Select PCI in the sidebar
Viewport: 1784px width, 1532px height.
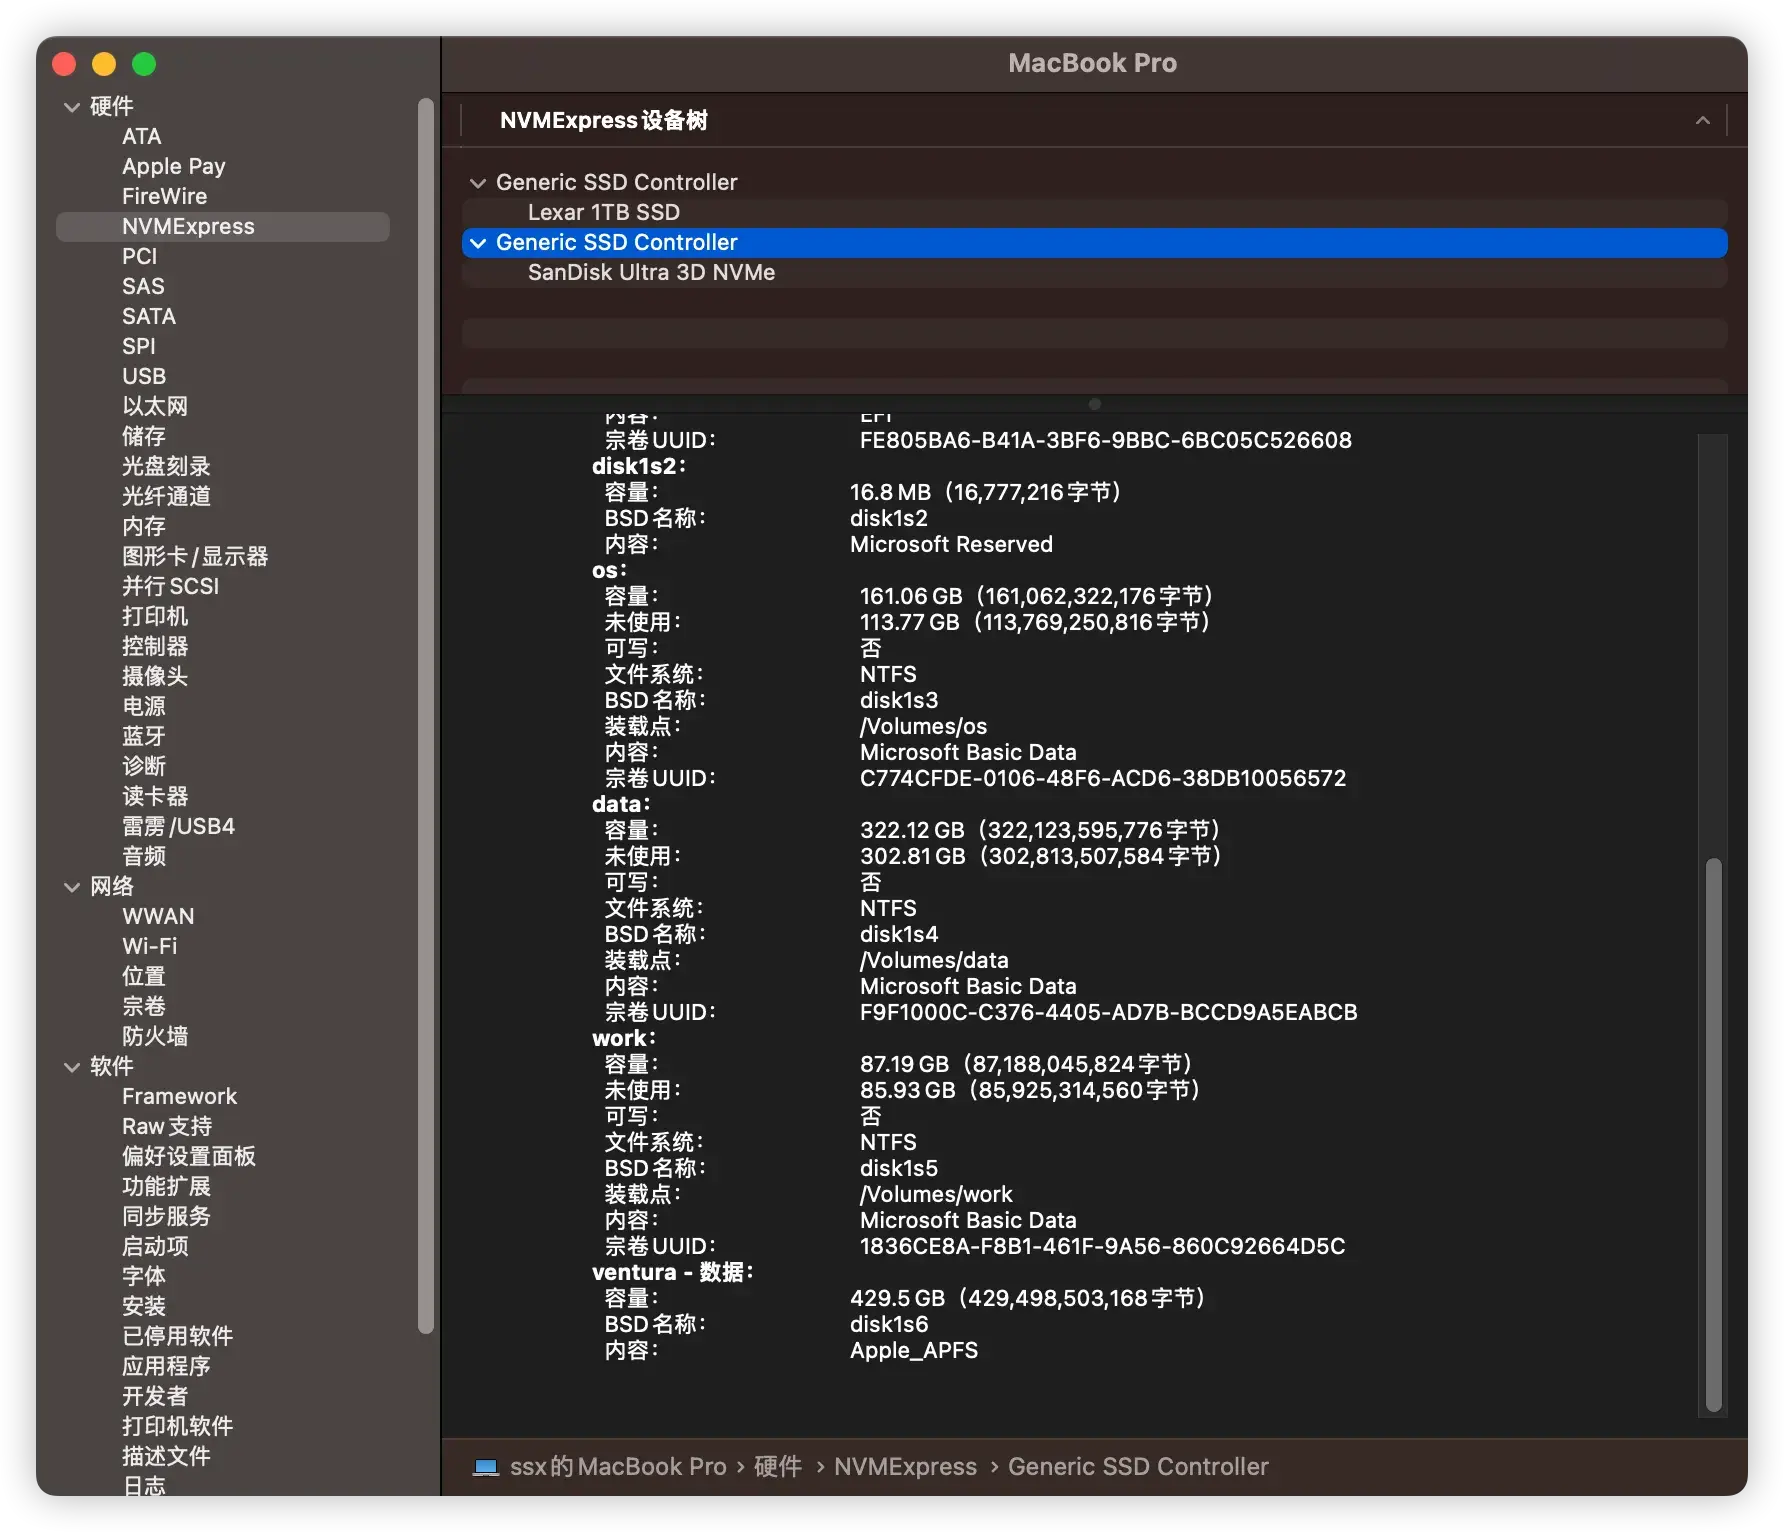point(140,257)
